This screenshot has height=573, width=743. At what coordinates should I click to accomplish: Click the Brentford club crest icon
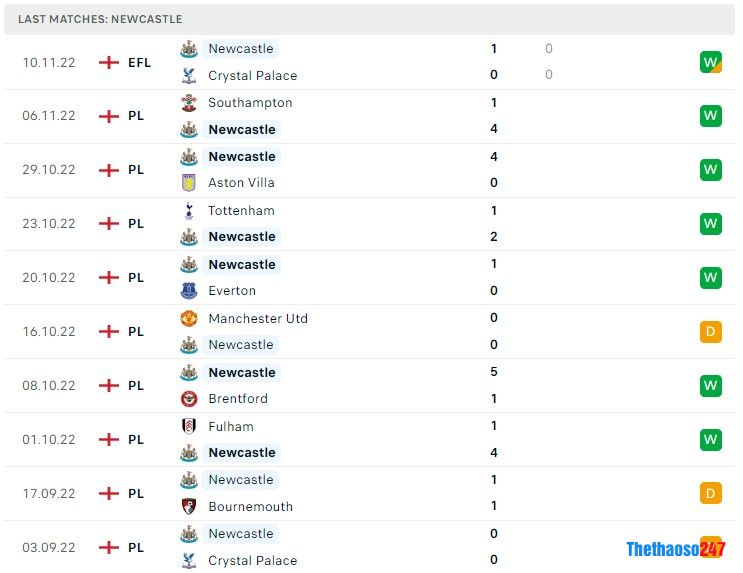(189, 399)
